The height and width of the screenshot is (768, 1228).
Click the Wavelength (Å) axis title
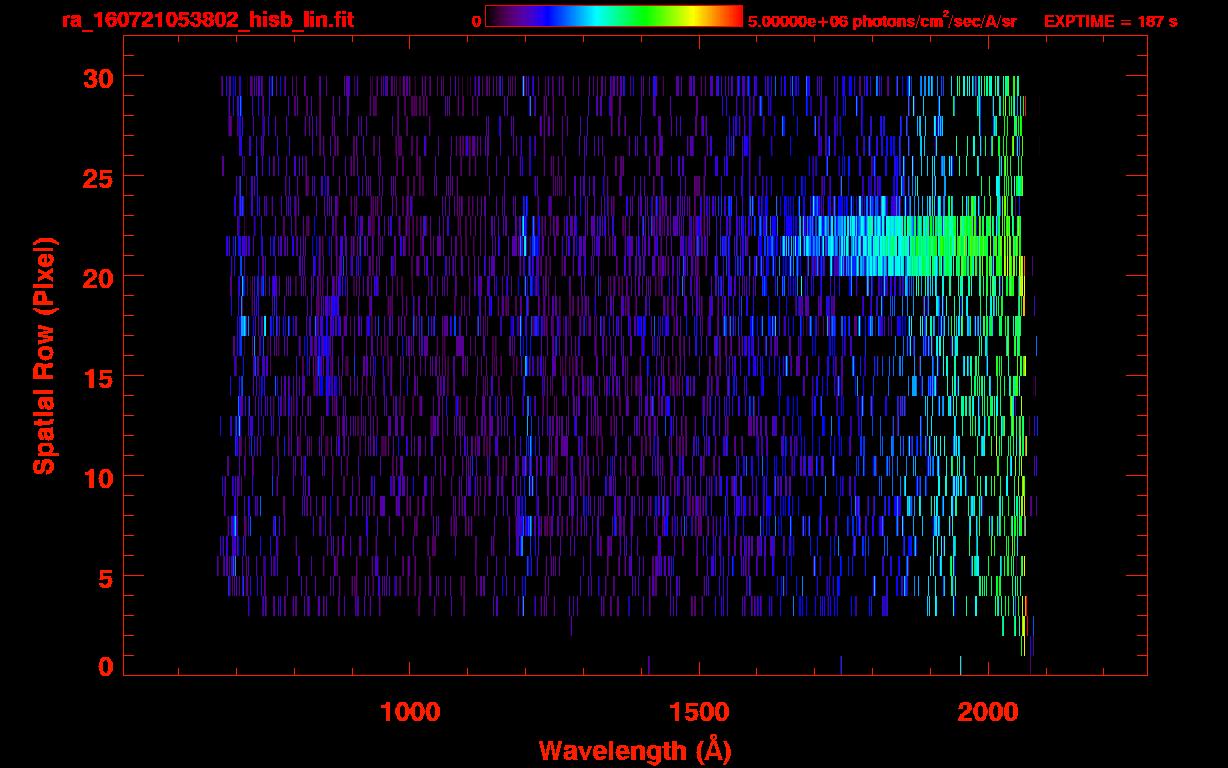635,750
